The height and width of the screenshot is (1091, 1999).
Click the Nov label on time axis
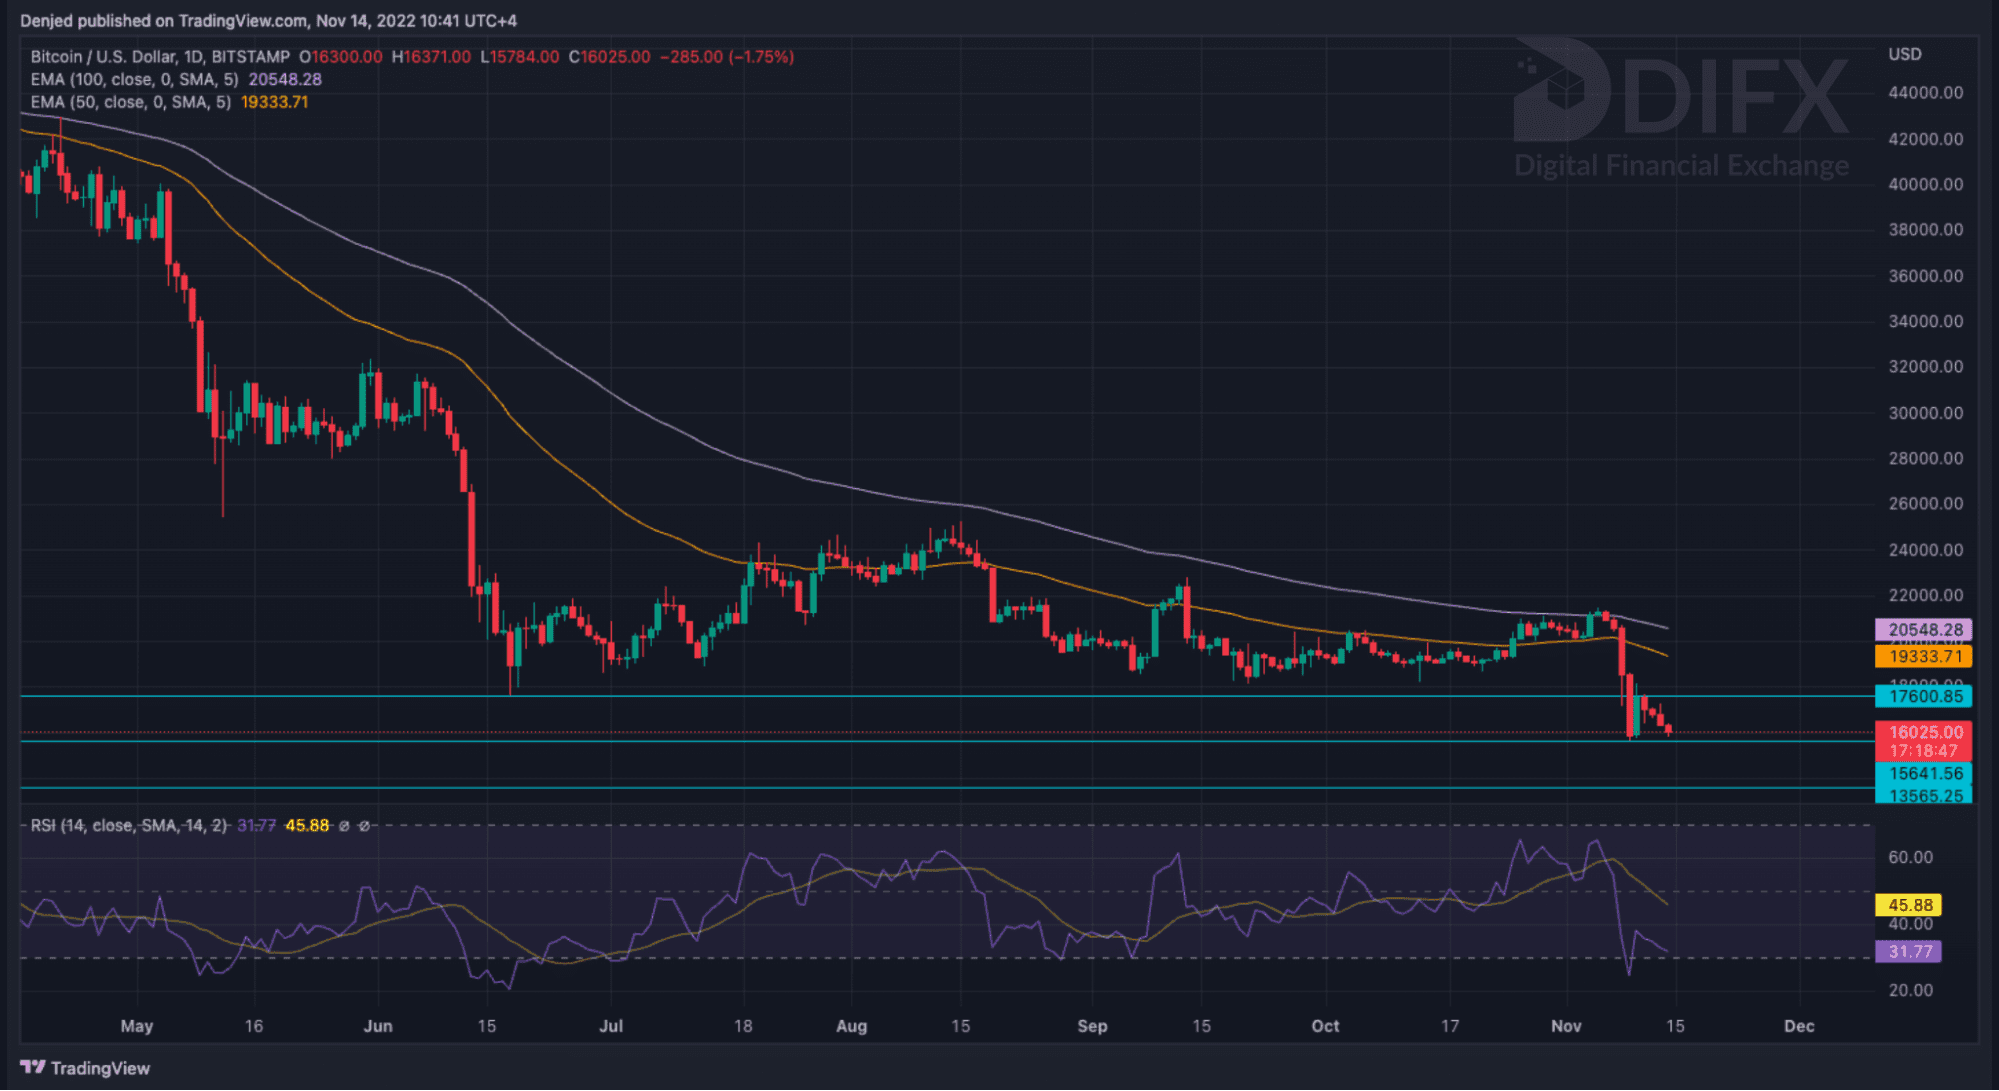[x=1566, y=1026]
